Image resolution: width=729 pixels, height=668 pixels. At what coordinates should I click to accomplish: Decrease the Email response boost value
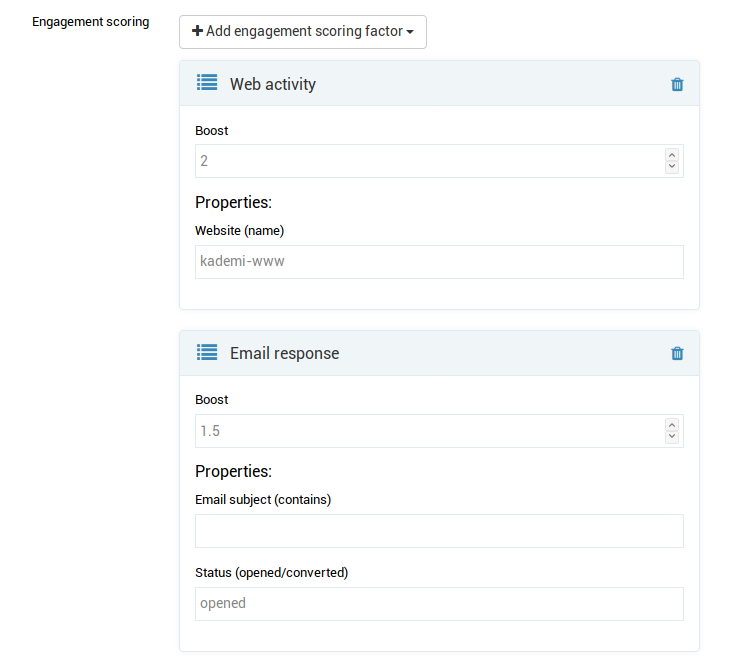[x=672, y=437]
